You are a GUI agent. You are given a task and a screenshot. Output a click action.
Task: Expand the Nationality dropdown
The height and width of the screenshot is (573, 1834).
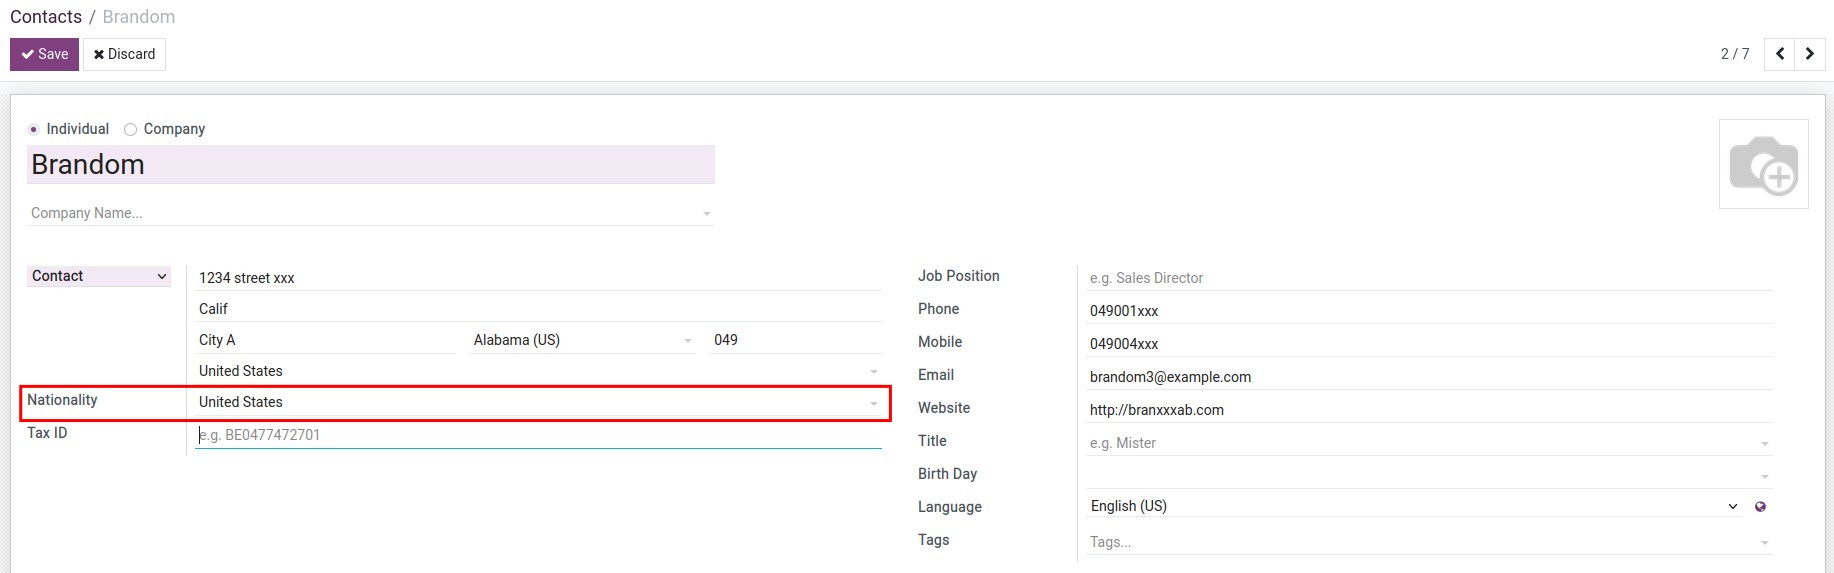[873, 403]
